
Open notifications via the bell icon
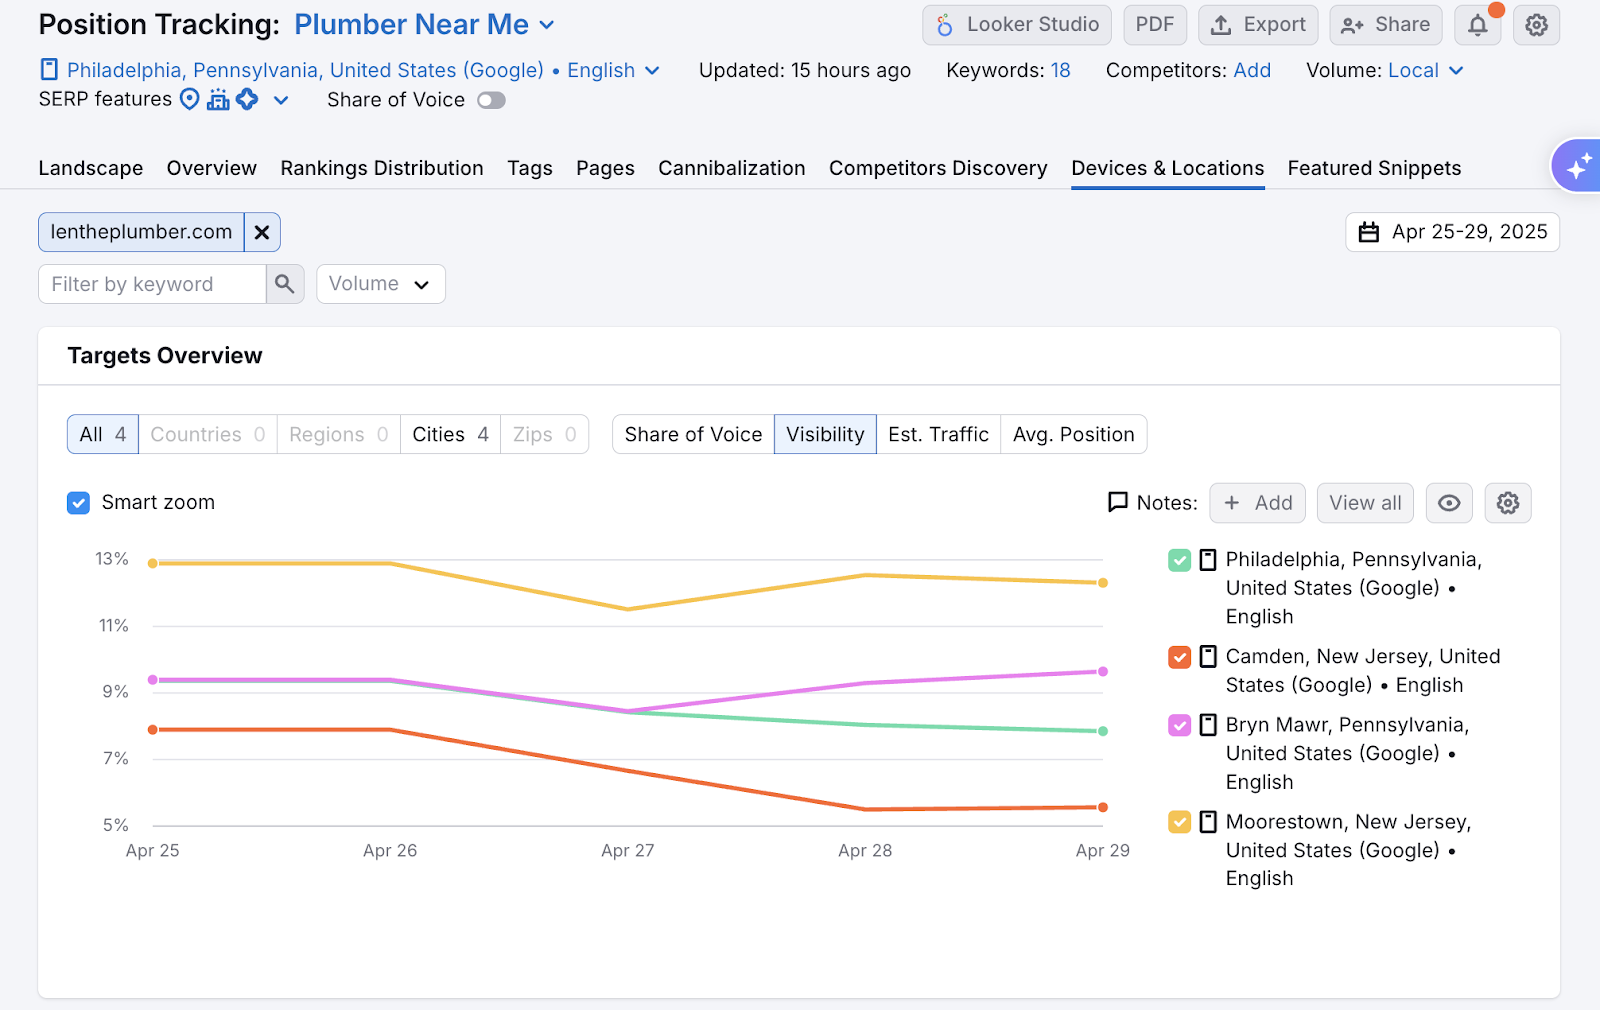click(1477, 24)
